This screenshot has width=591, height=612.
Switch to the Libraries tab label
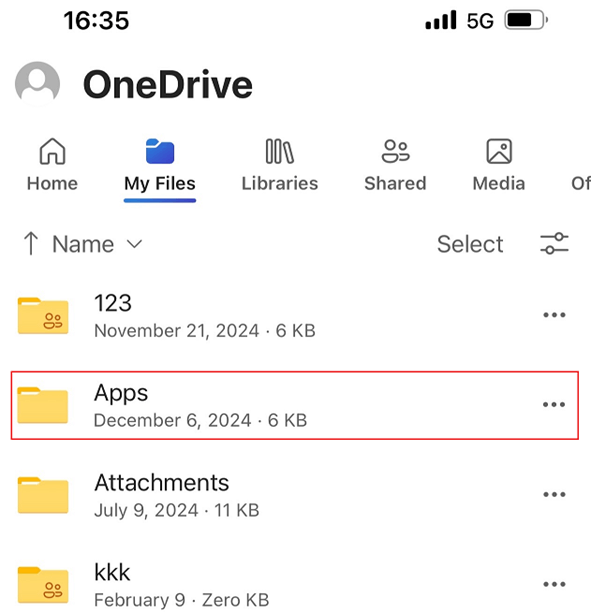click(x=279, y=183)
